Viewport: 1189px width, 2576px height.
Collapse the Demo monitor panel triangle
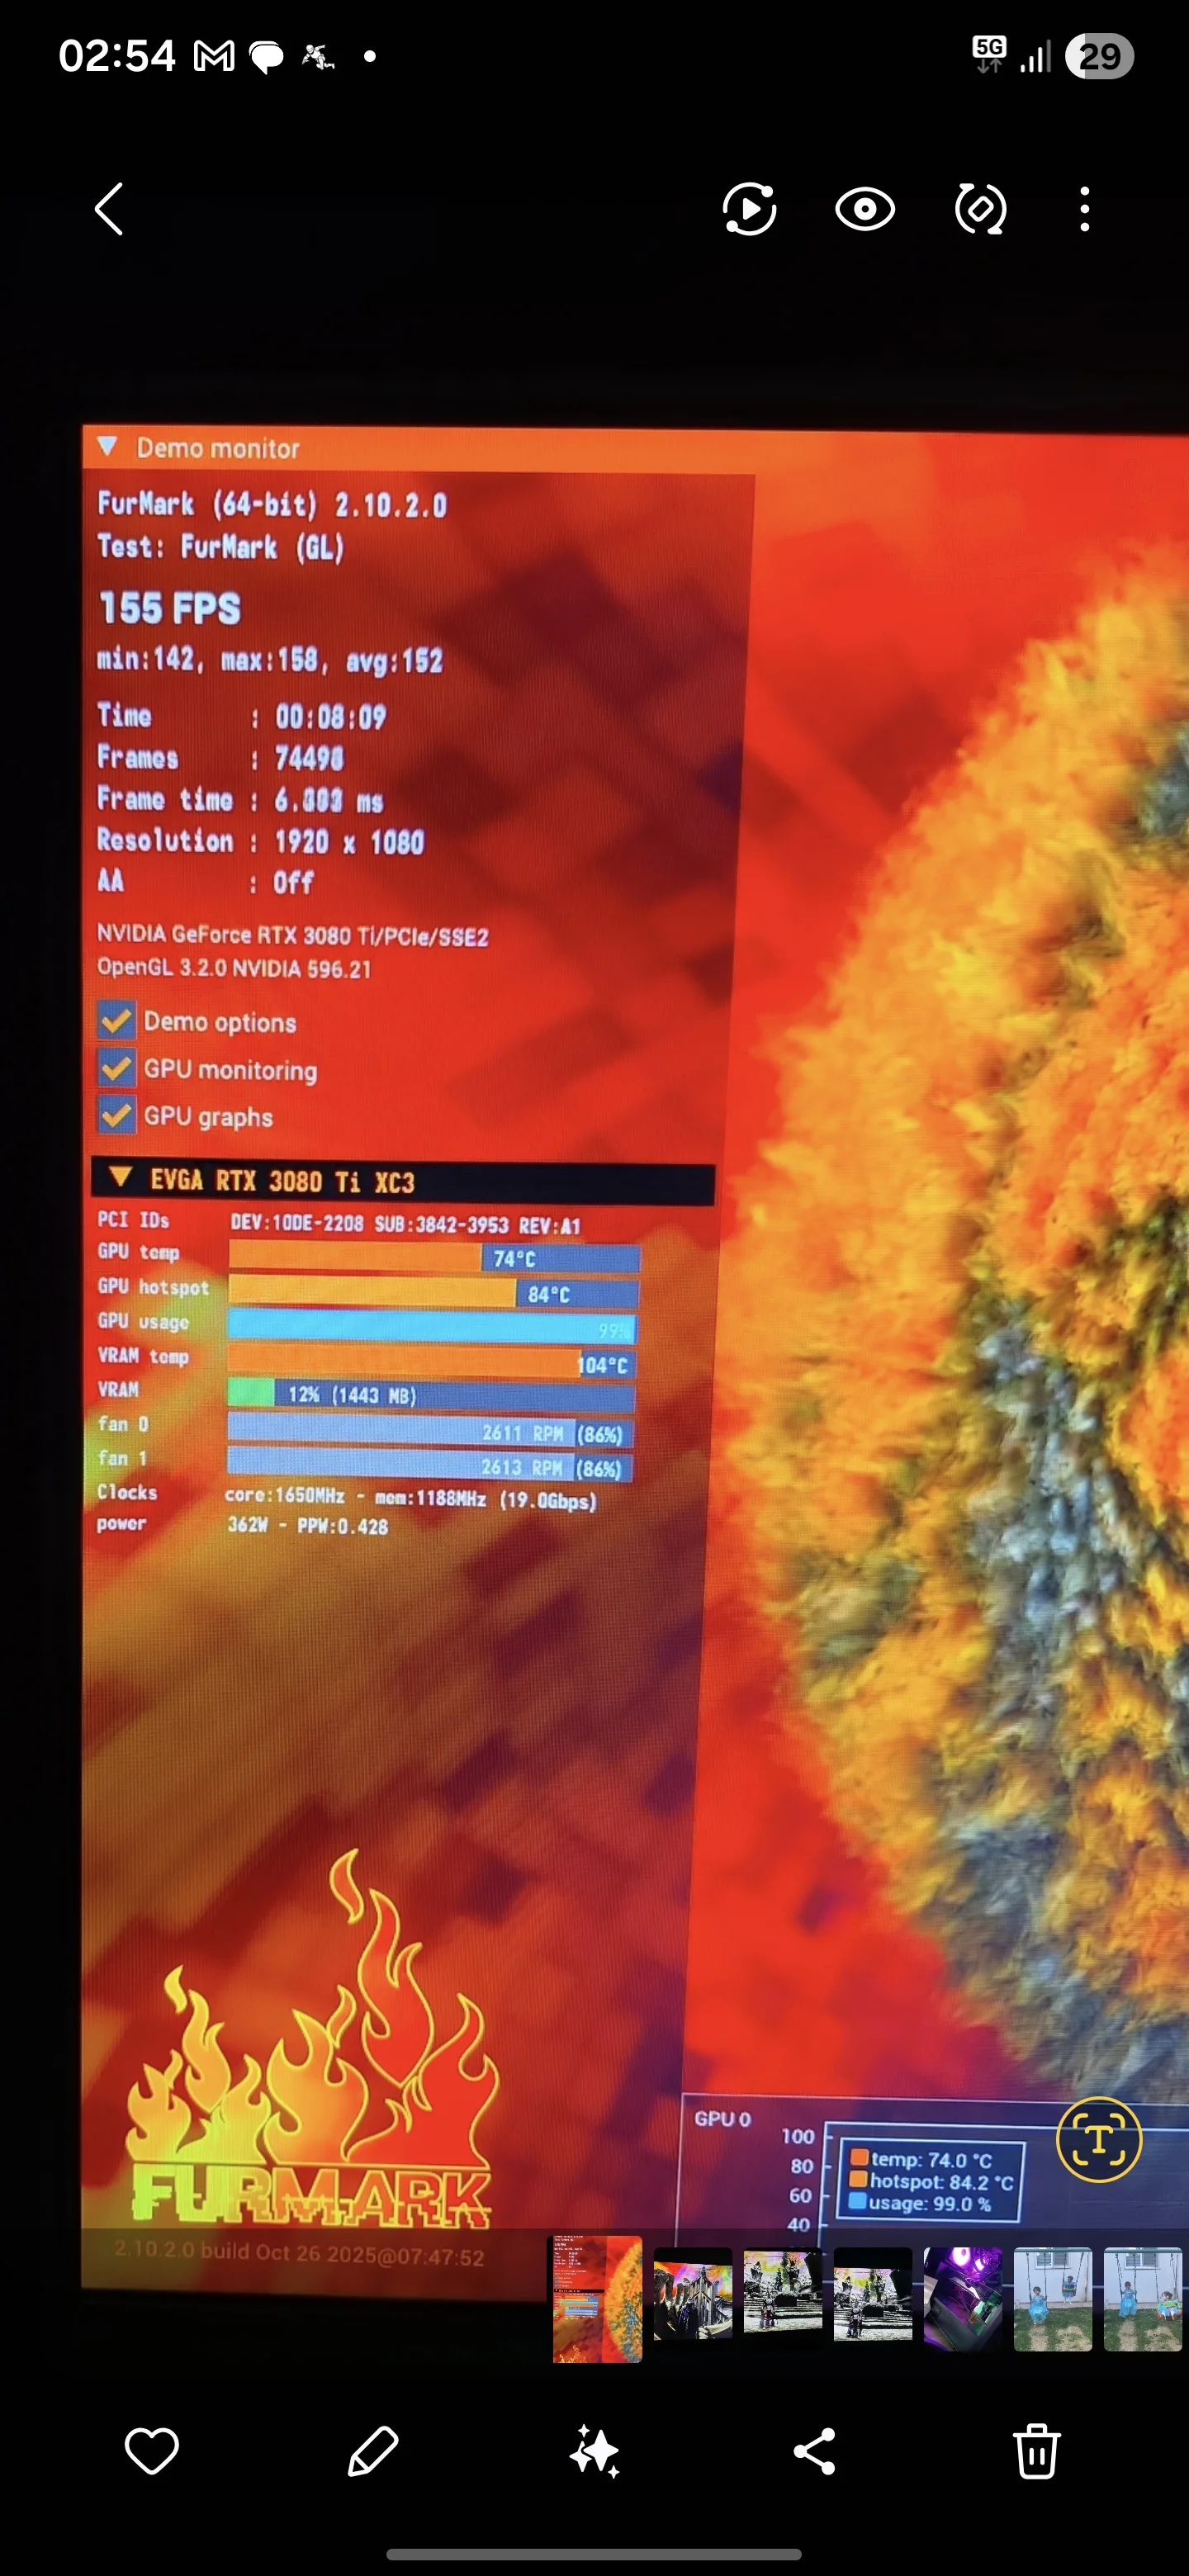(107, 446)
